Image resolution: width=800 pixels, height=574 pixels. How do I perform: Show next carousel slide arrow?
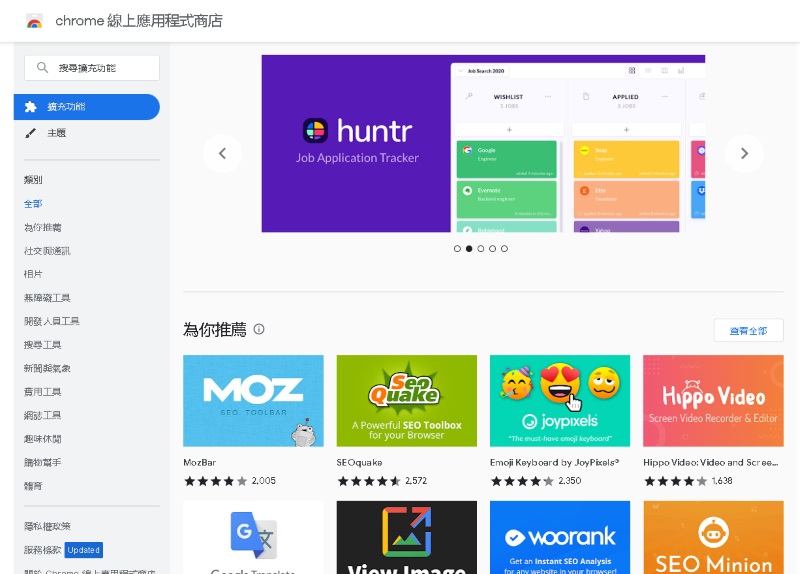point(744,153)
